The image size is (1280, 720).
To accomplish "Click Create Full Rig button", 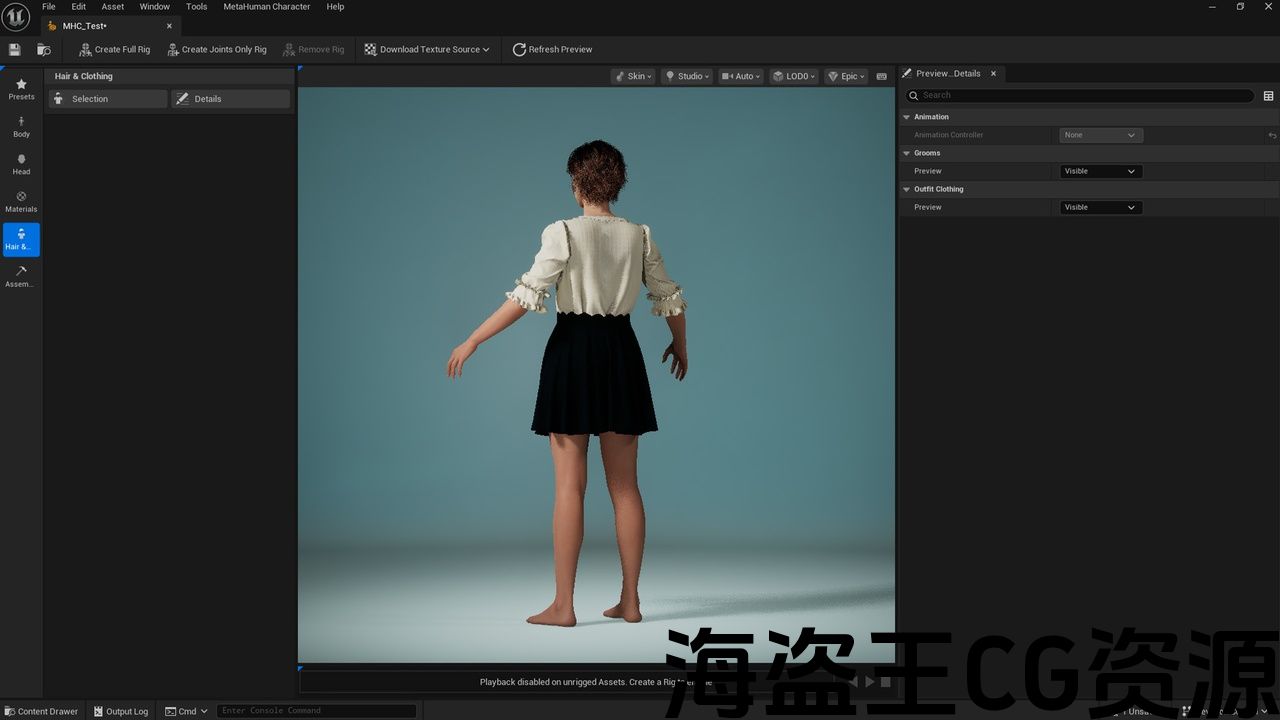I will [114, 49].
